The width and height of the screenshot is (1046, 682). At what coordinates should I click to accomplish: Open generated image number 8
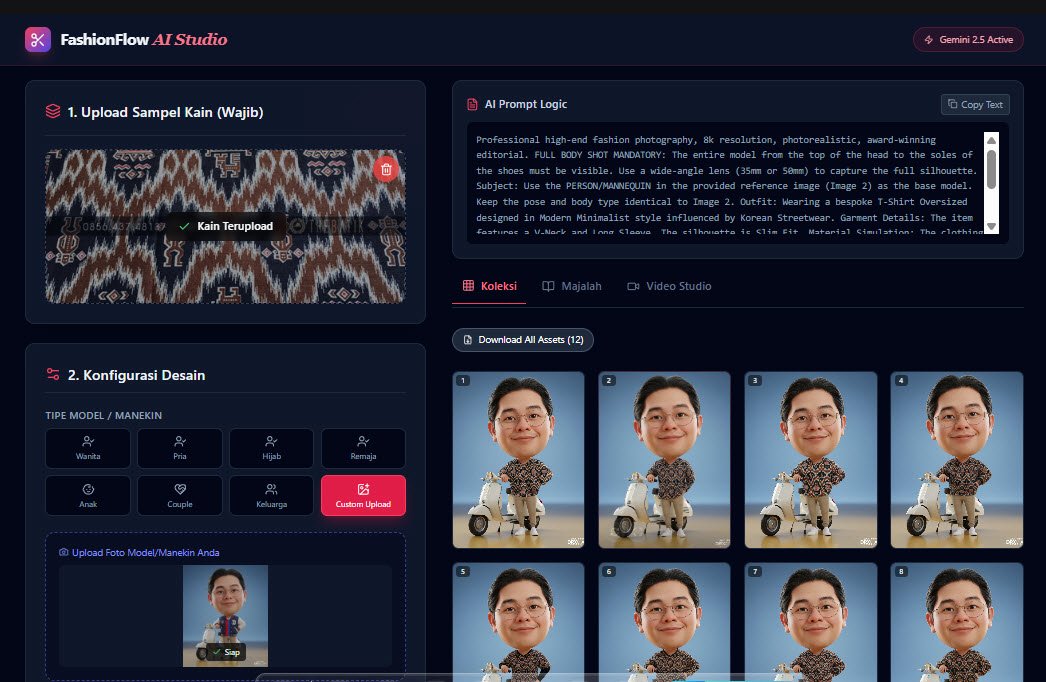pyautogui.click(x=957, y=622)
